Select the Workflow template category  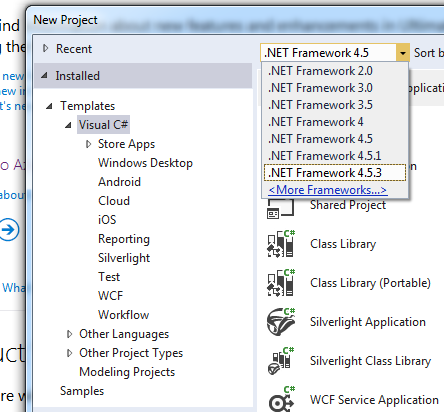pyautogui.click(x=123, y=315)
